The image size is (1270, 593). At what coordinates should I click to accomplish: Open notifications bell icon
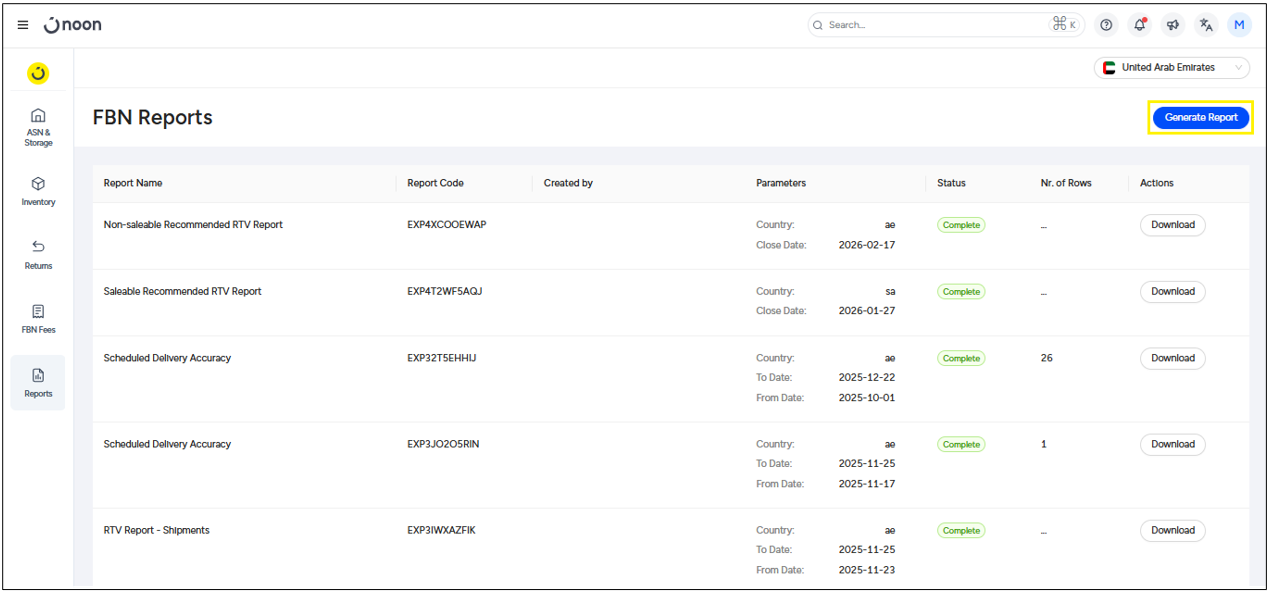pos(1139,25)
